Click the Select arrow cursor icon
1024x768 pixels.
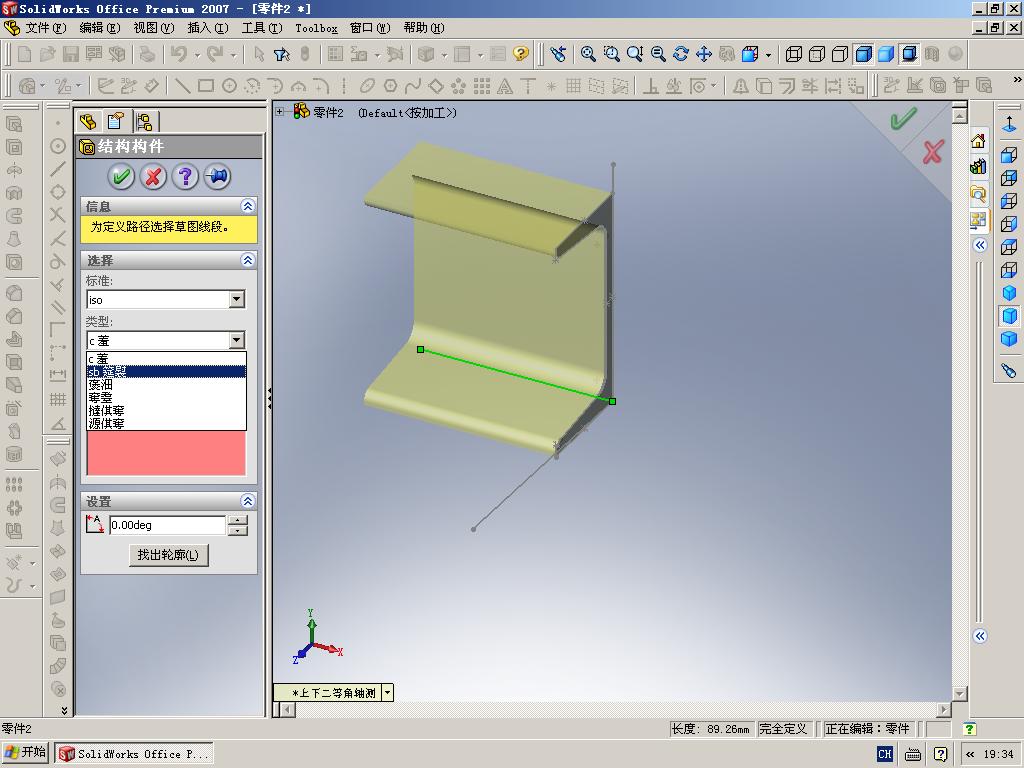(259, 54)
